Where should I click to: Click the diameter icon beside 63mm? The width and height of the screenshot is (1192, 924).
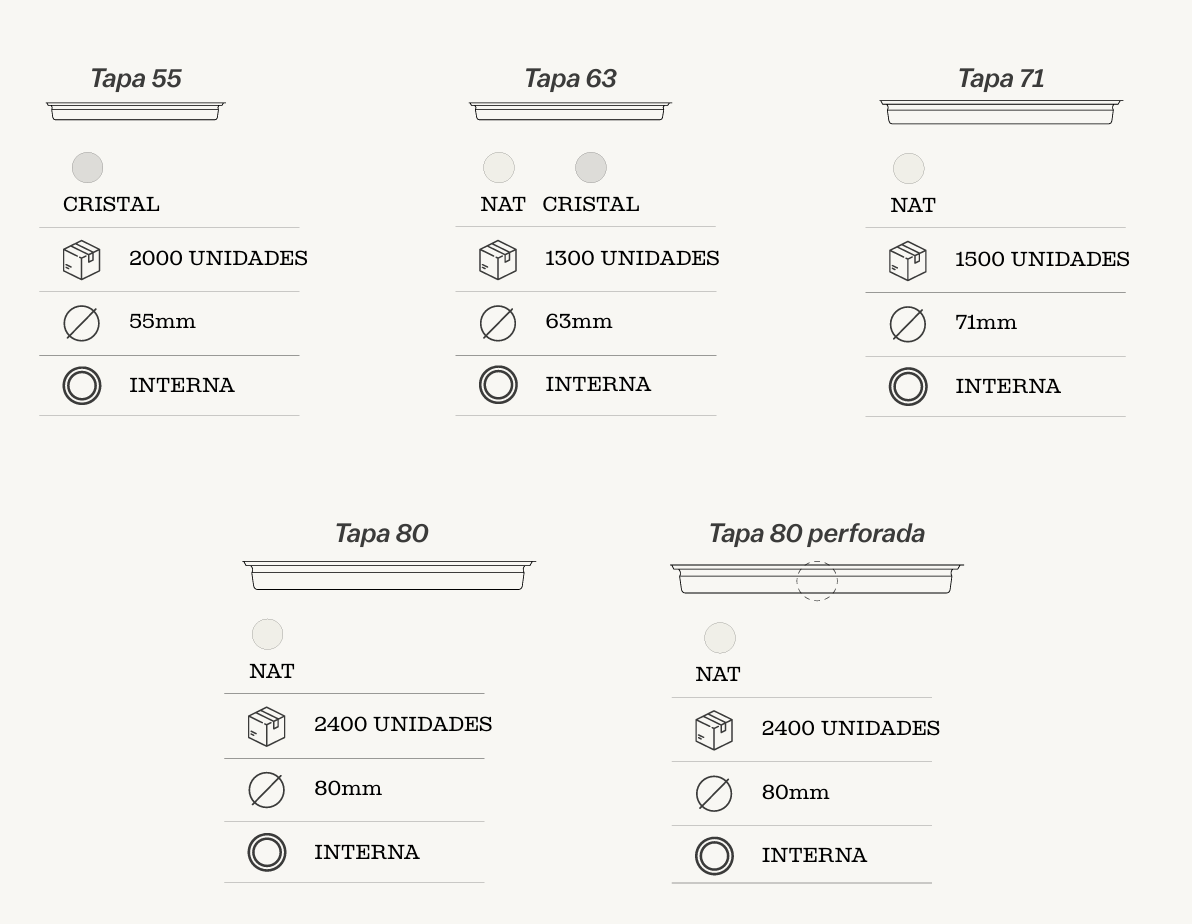(x=498, y=323)
